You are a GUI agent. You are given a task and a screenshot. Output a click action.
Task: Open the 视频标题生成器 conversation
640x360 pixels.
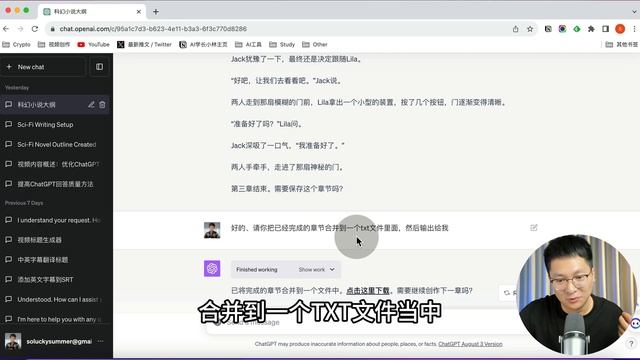55,240
